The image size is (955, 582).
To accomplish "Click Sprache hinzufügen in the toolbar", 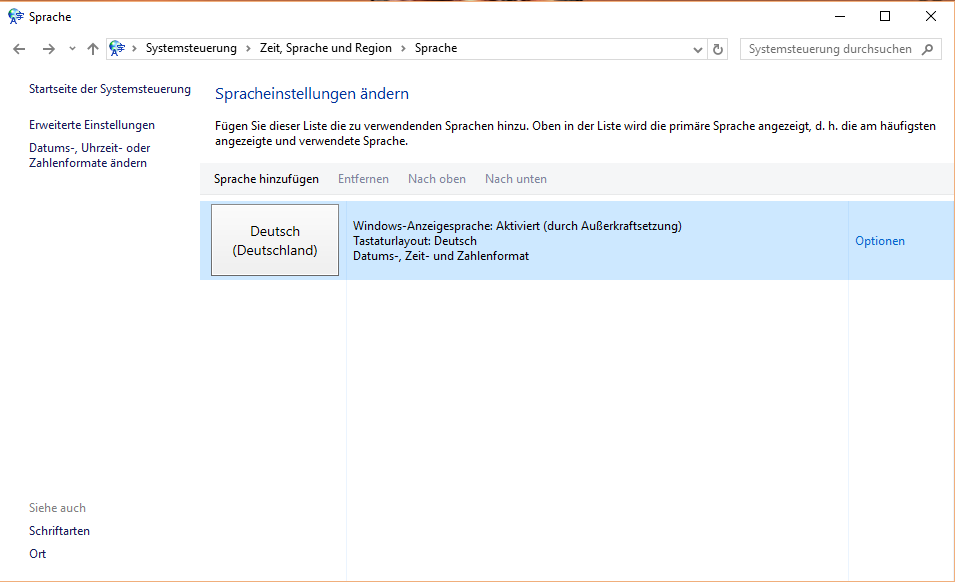I will [x=266, y=179].
